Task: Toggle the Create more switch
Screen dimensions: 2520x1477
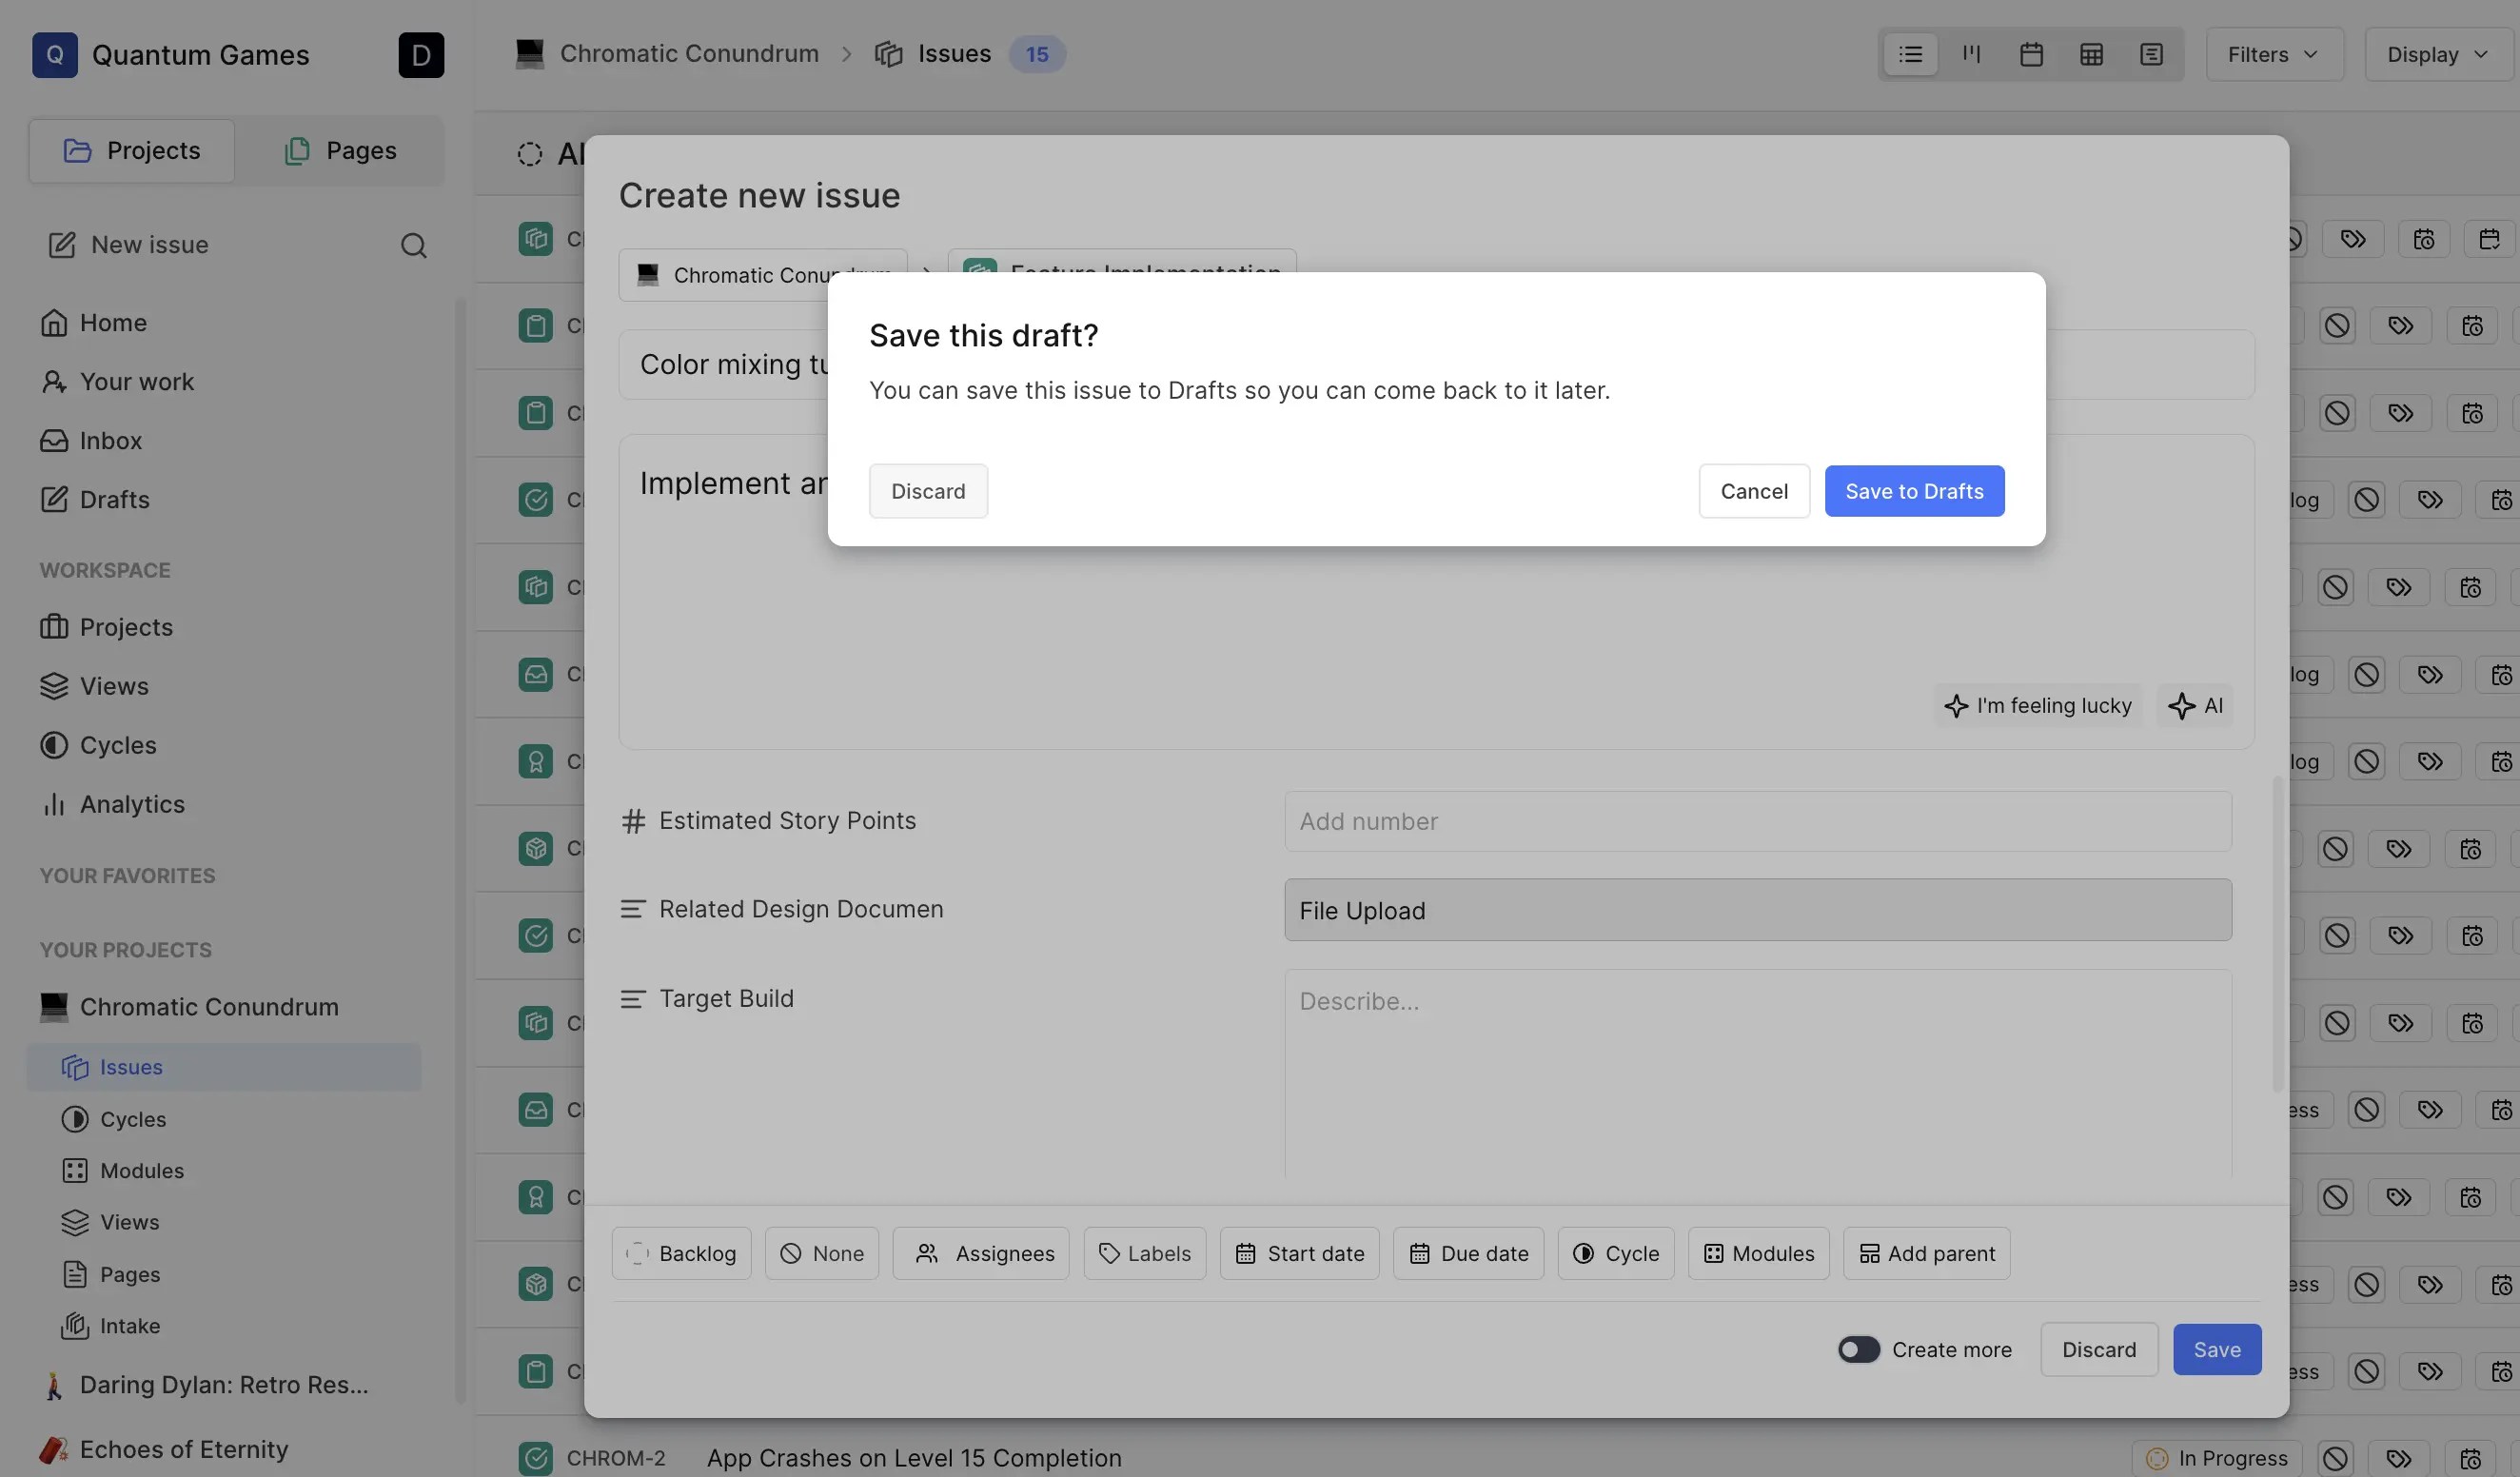Action: [1858, 1349]
